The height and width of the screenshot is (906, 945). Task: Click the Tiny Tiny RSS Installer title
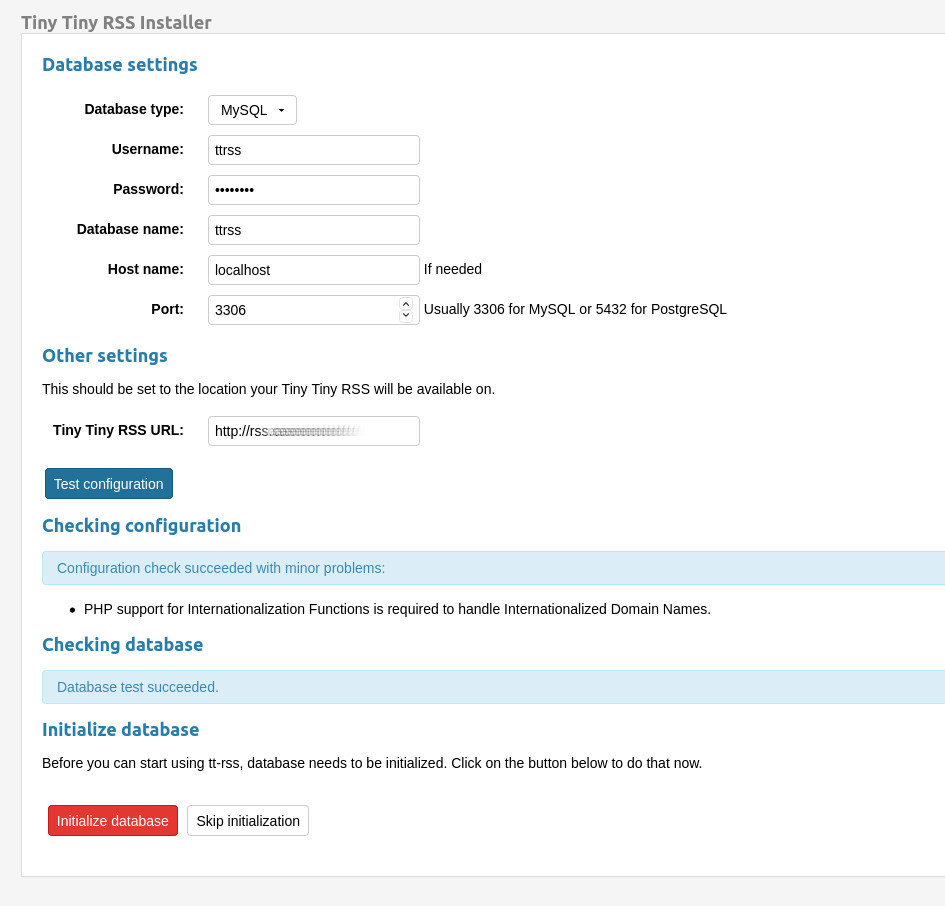pos(116,22)
